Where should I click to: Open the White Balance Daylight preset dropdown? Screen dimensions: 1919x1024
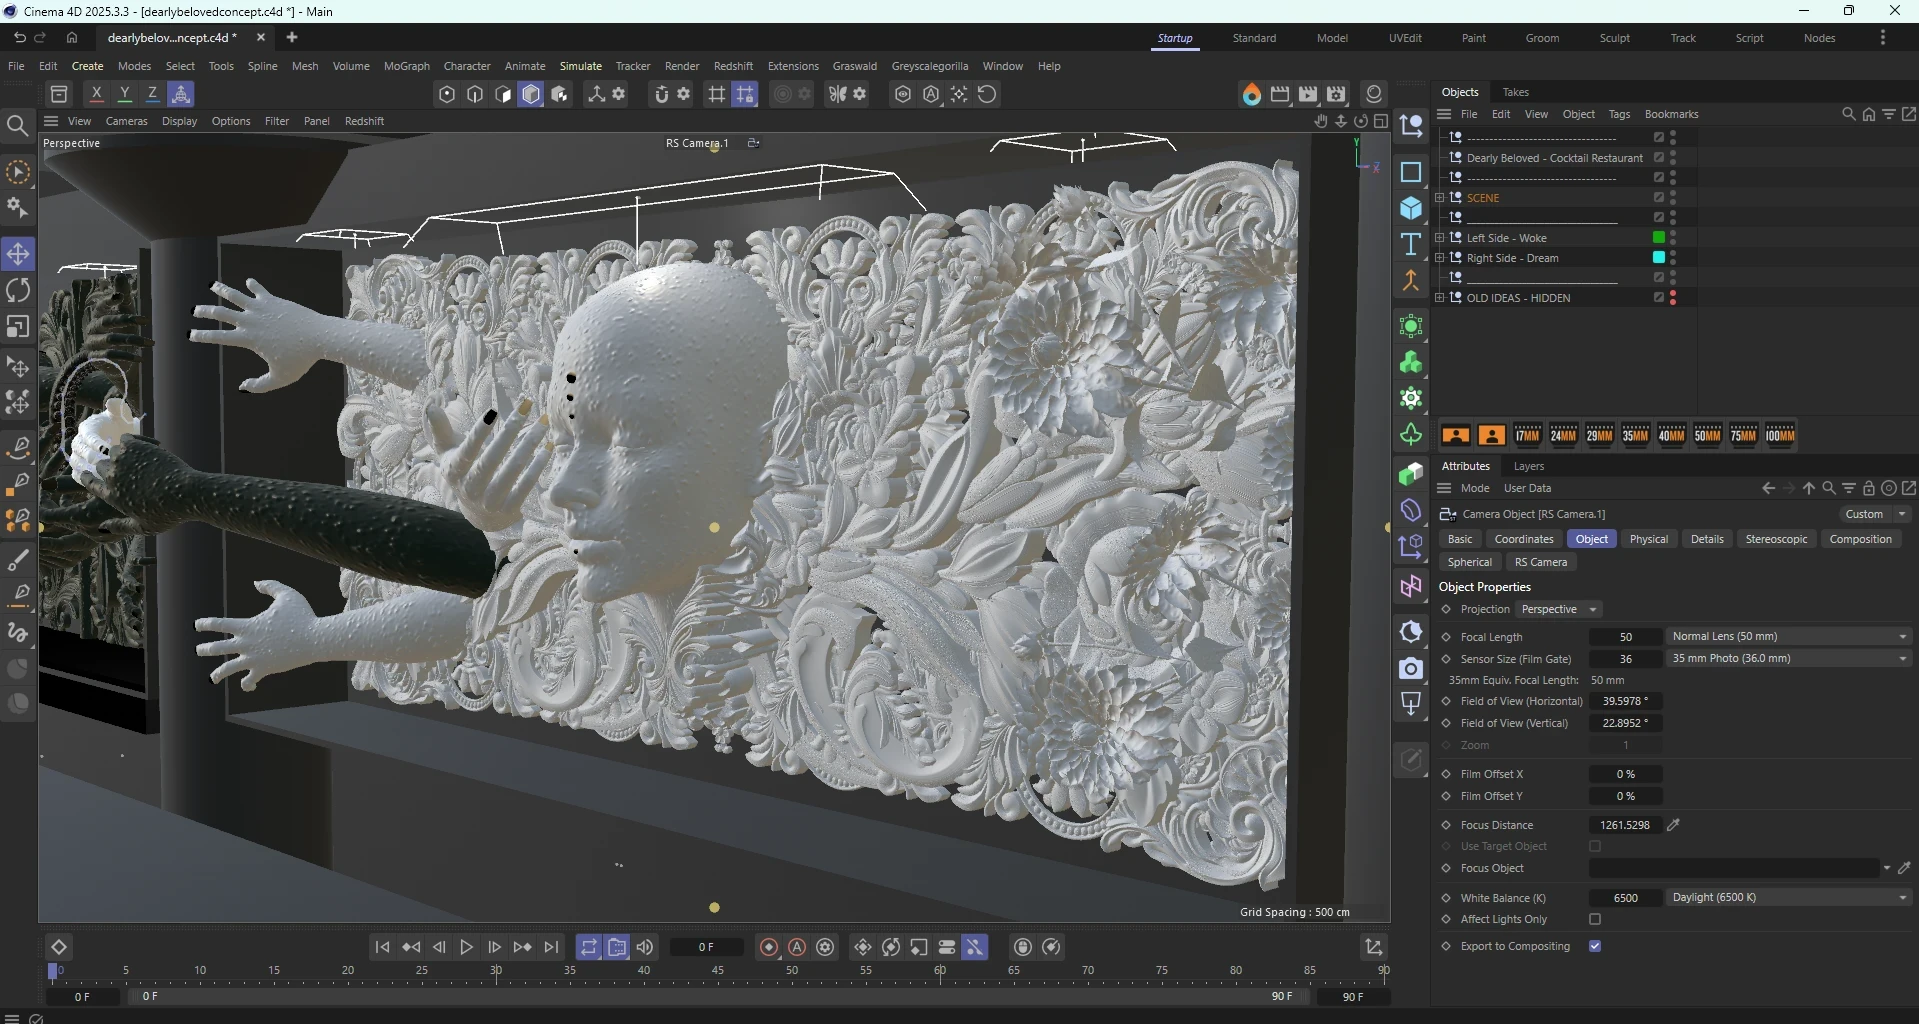tap(1788, 898)
